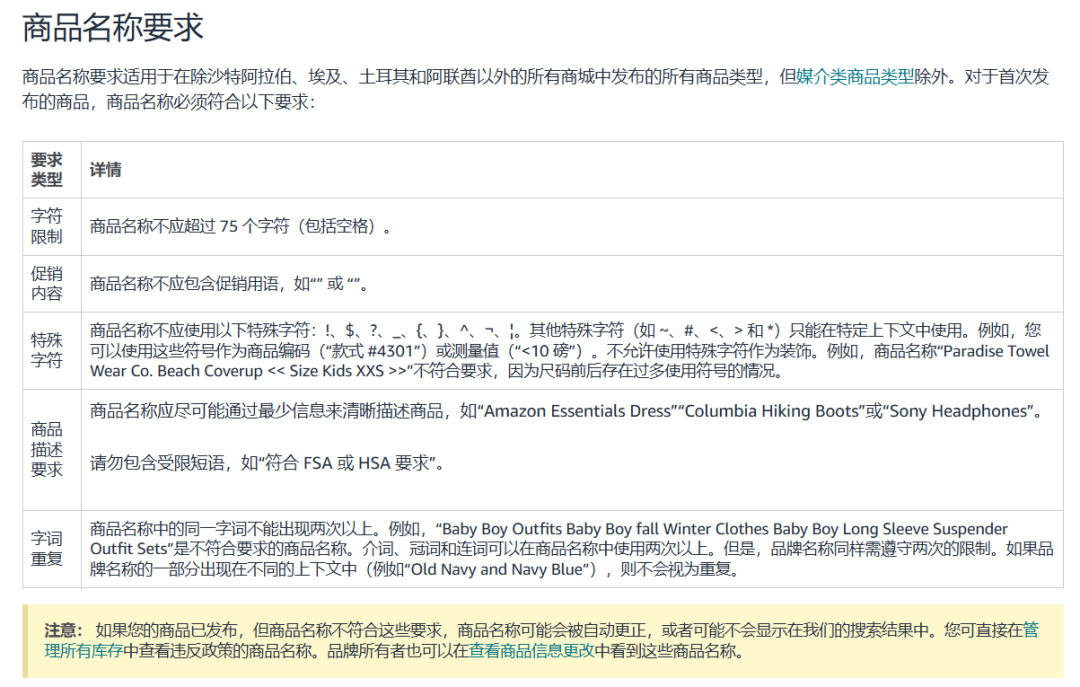Viewport: 1080px width, 687px height.
Task: Open the 查看商品信息更改 link
Action: click(x=531, y=650)
